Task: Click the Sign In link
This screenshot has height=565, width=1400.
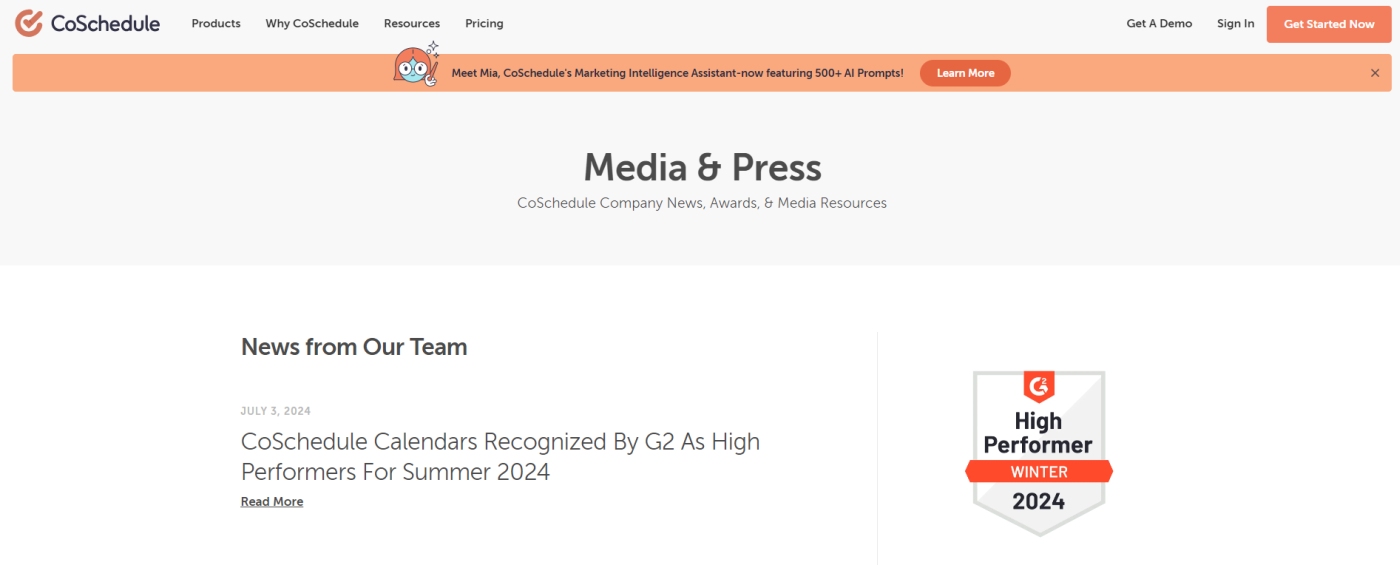Action: [x=1236, y=23]
